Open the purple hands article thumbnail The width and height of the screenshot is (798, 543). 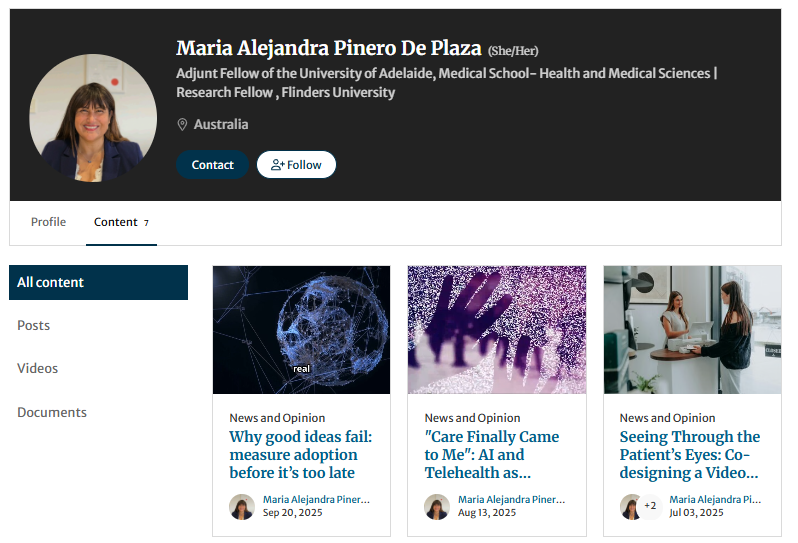496,329
